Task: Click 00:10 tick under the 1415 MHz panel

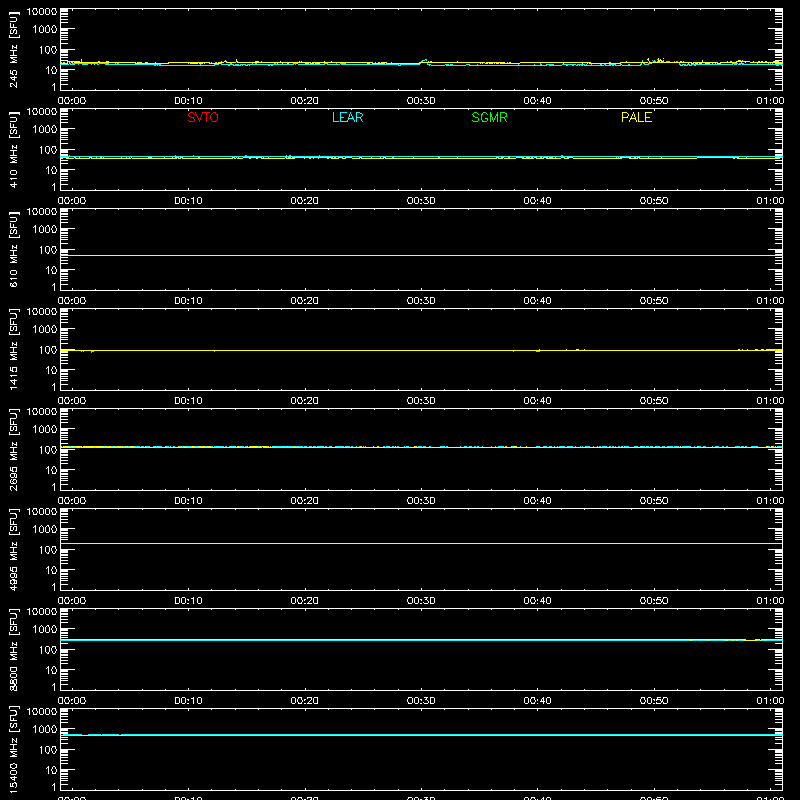Action: coord(188,401)
